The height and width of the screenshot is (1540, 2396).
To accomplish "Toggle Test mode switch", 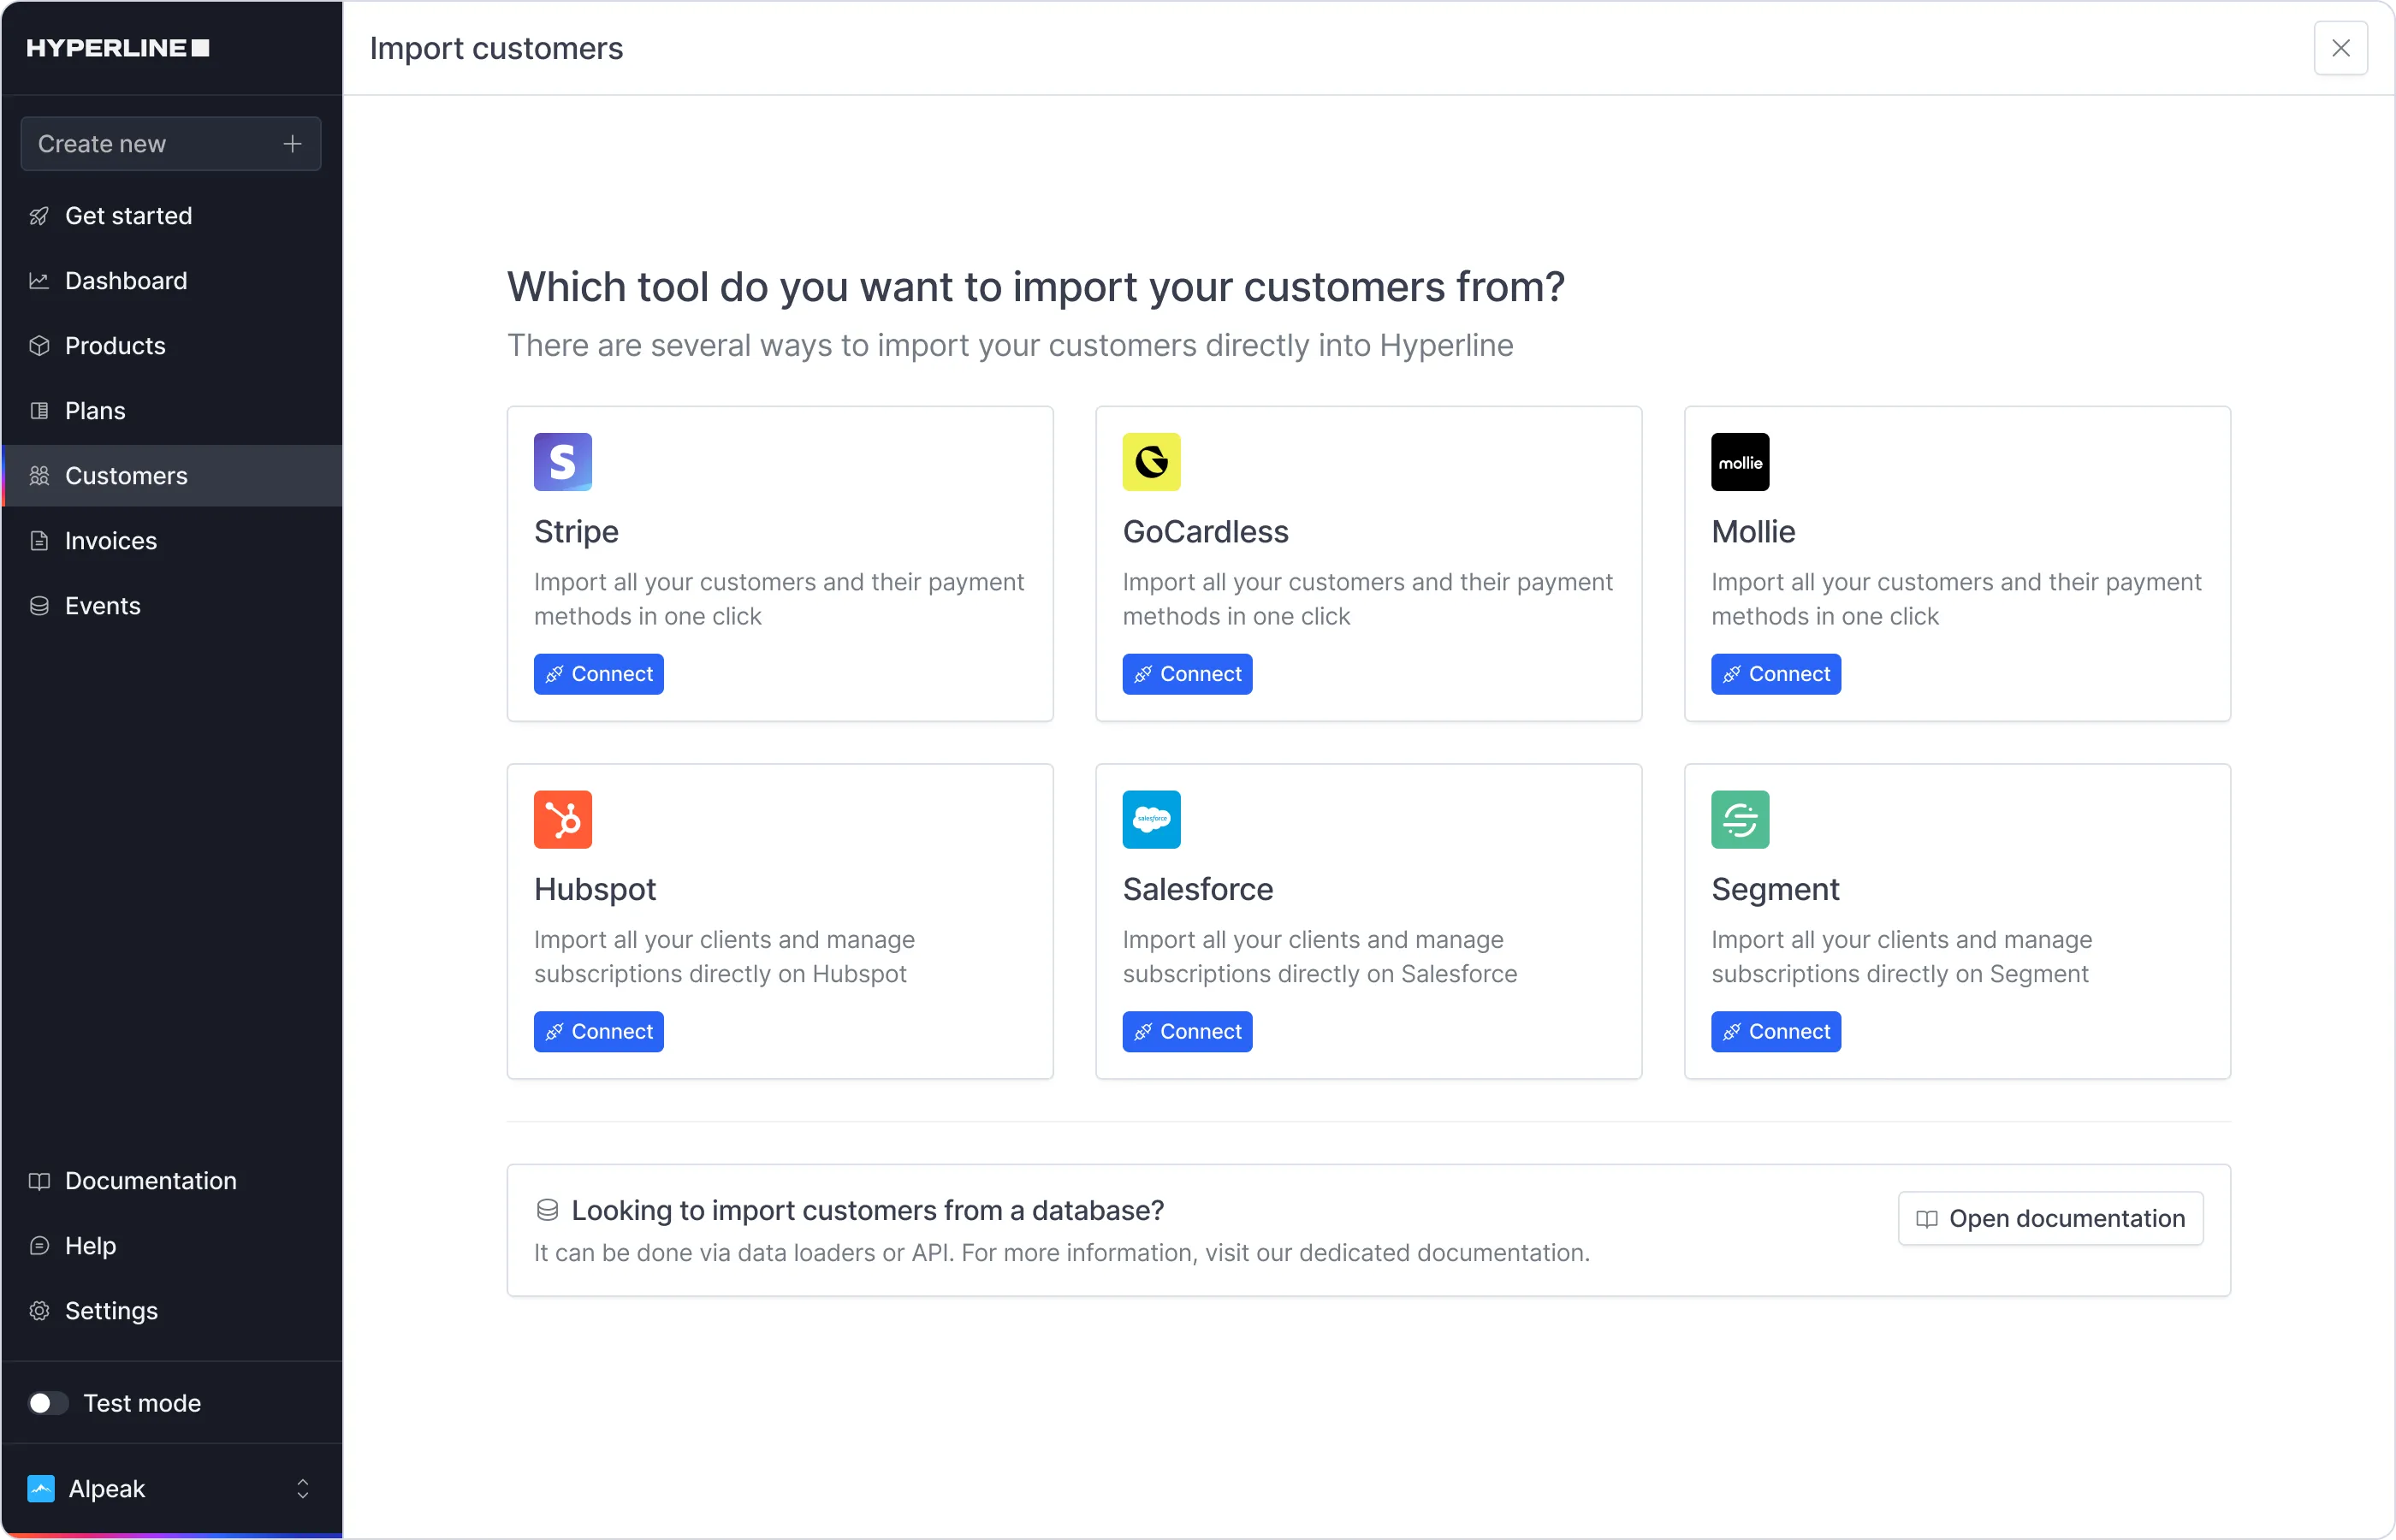I will coord(47,1403).
